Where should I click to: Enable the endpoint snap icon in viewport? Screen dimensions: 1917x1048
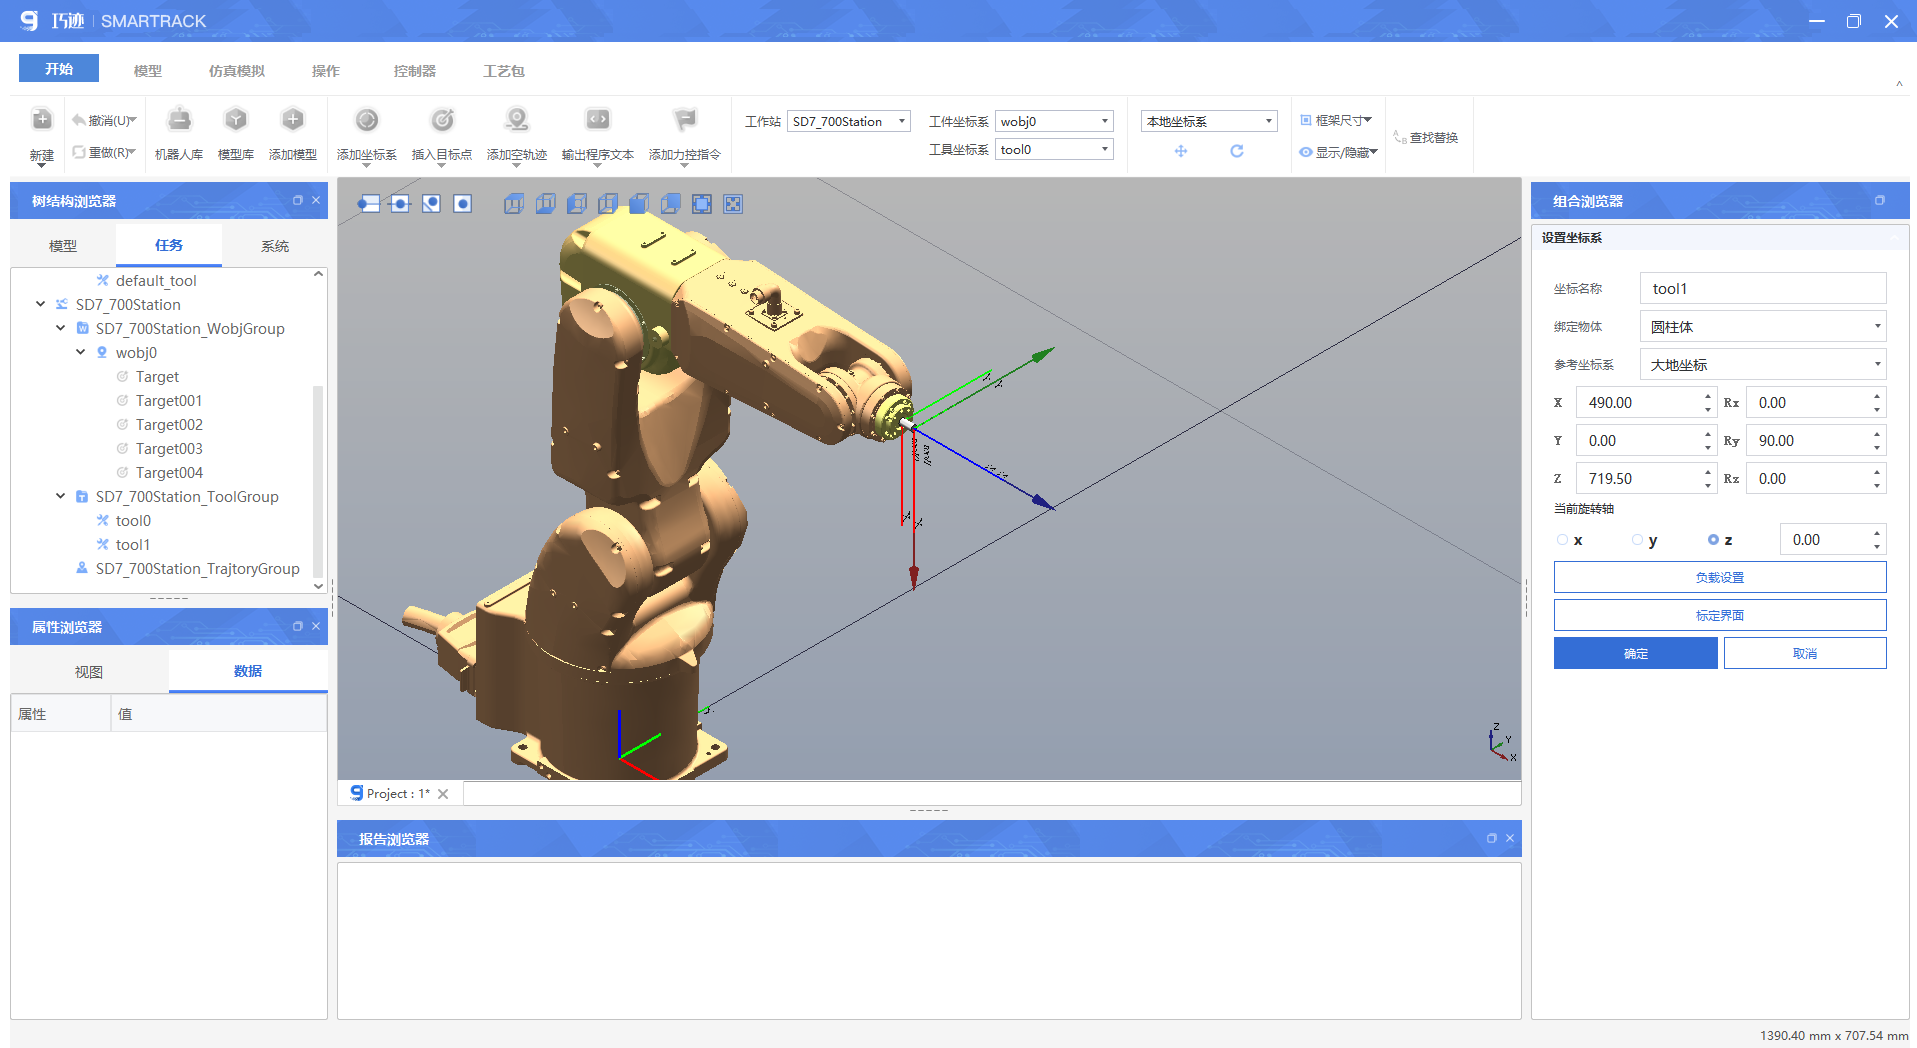(x=369, y=204)
